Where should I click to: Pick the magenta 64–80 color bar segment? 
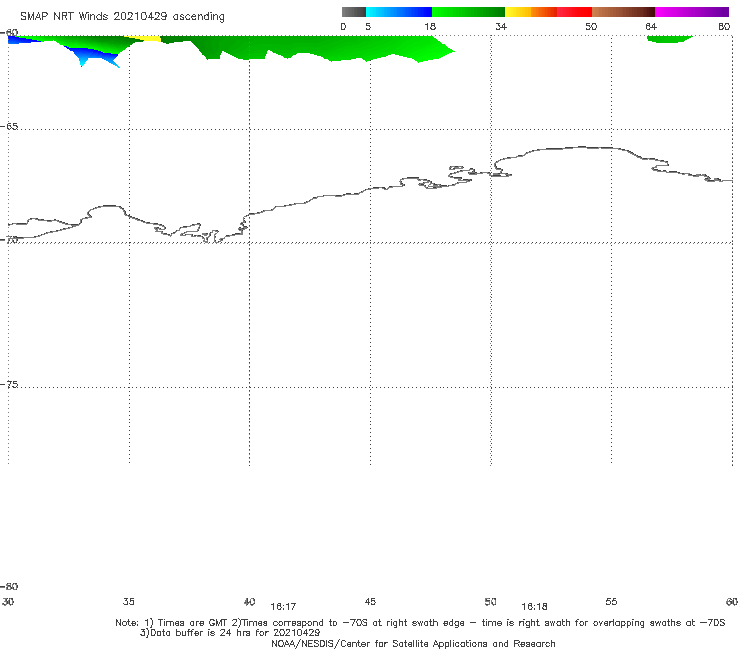click(692, 12)
